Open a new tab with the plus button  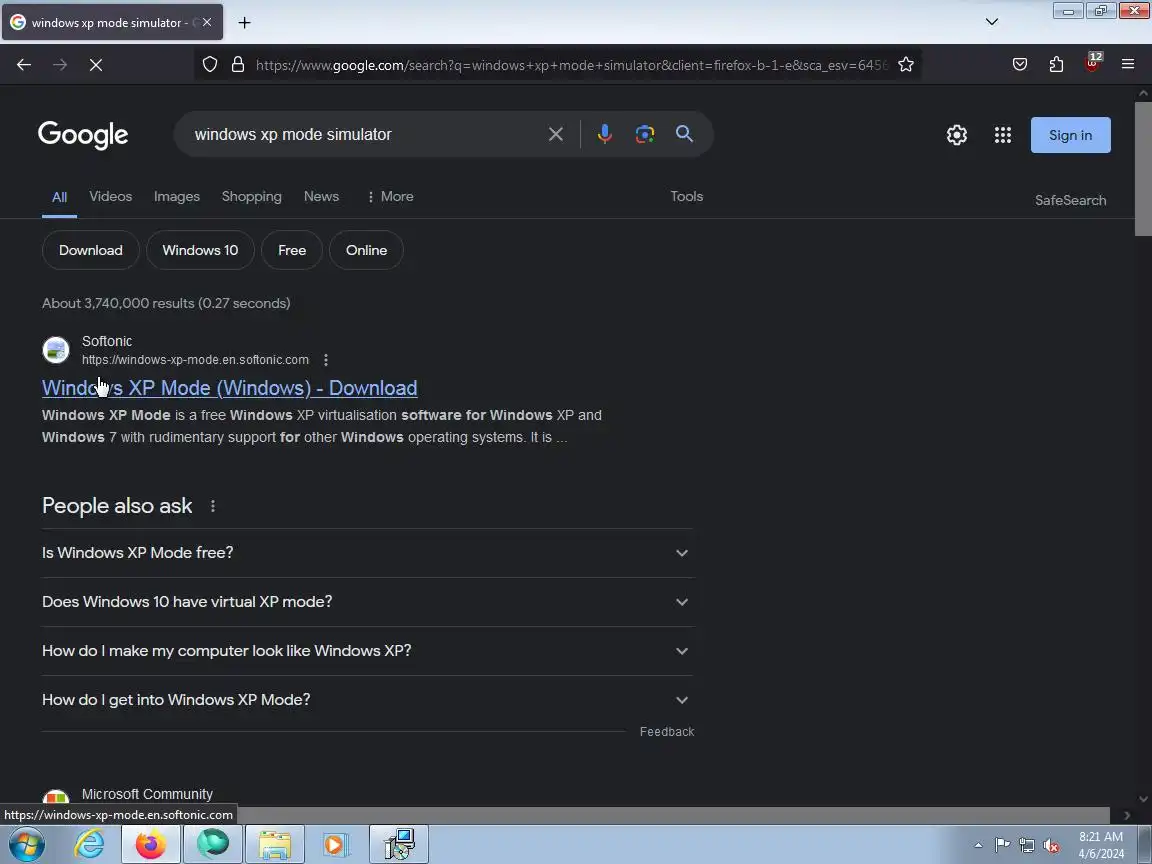[245, 23]
